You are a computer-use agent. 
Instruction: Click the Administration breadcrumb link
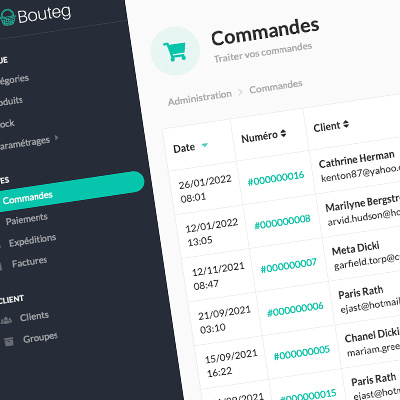coord(200,98)
